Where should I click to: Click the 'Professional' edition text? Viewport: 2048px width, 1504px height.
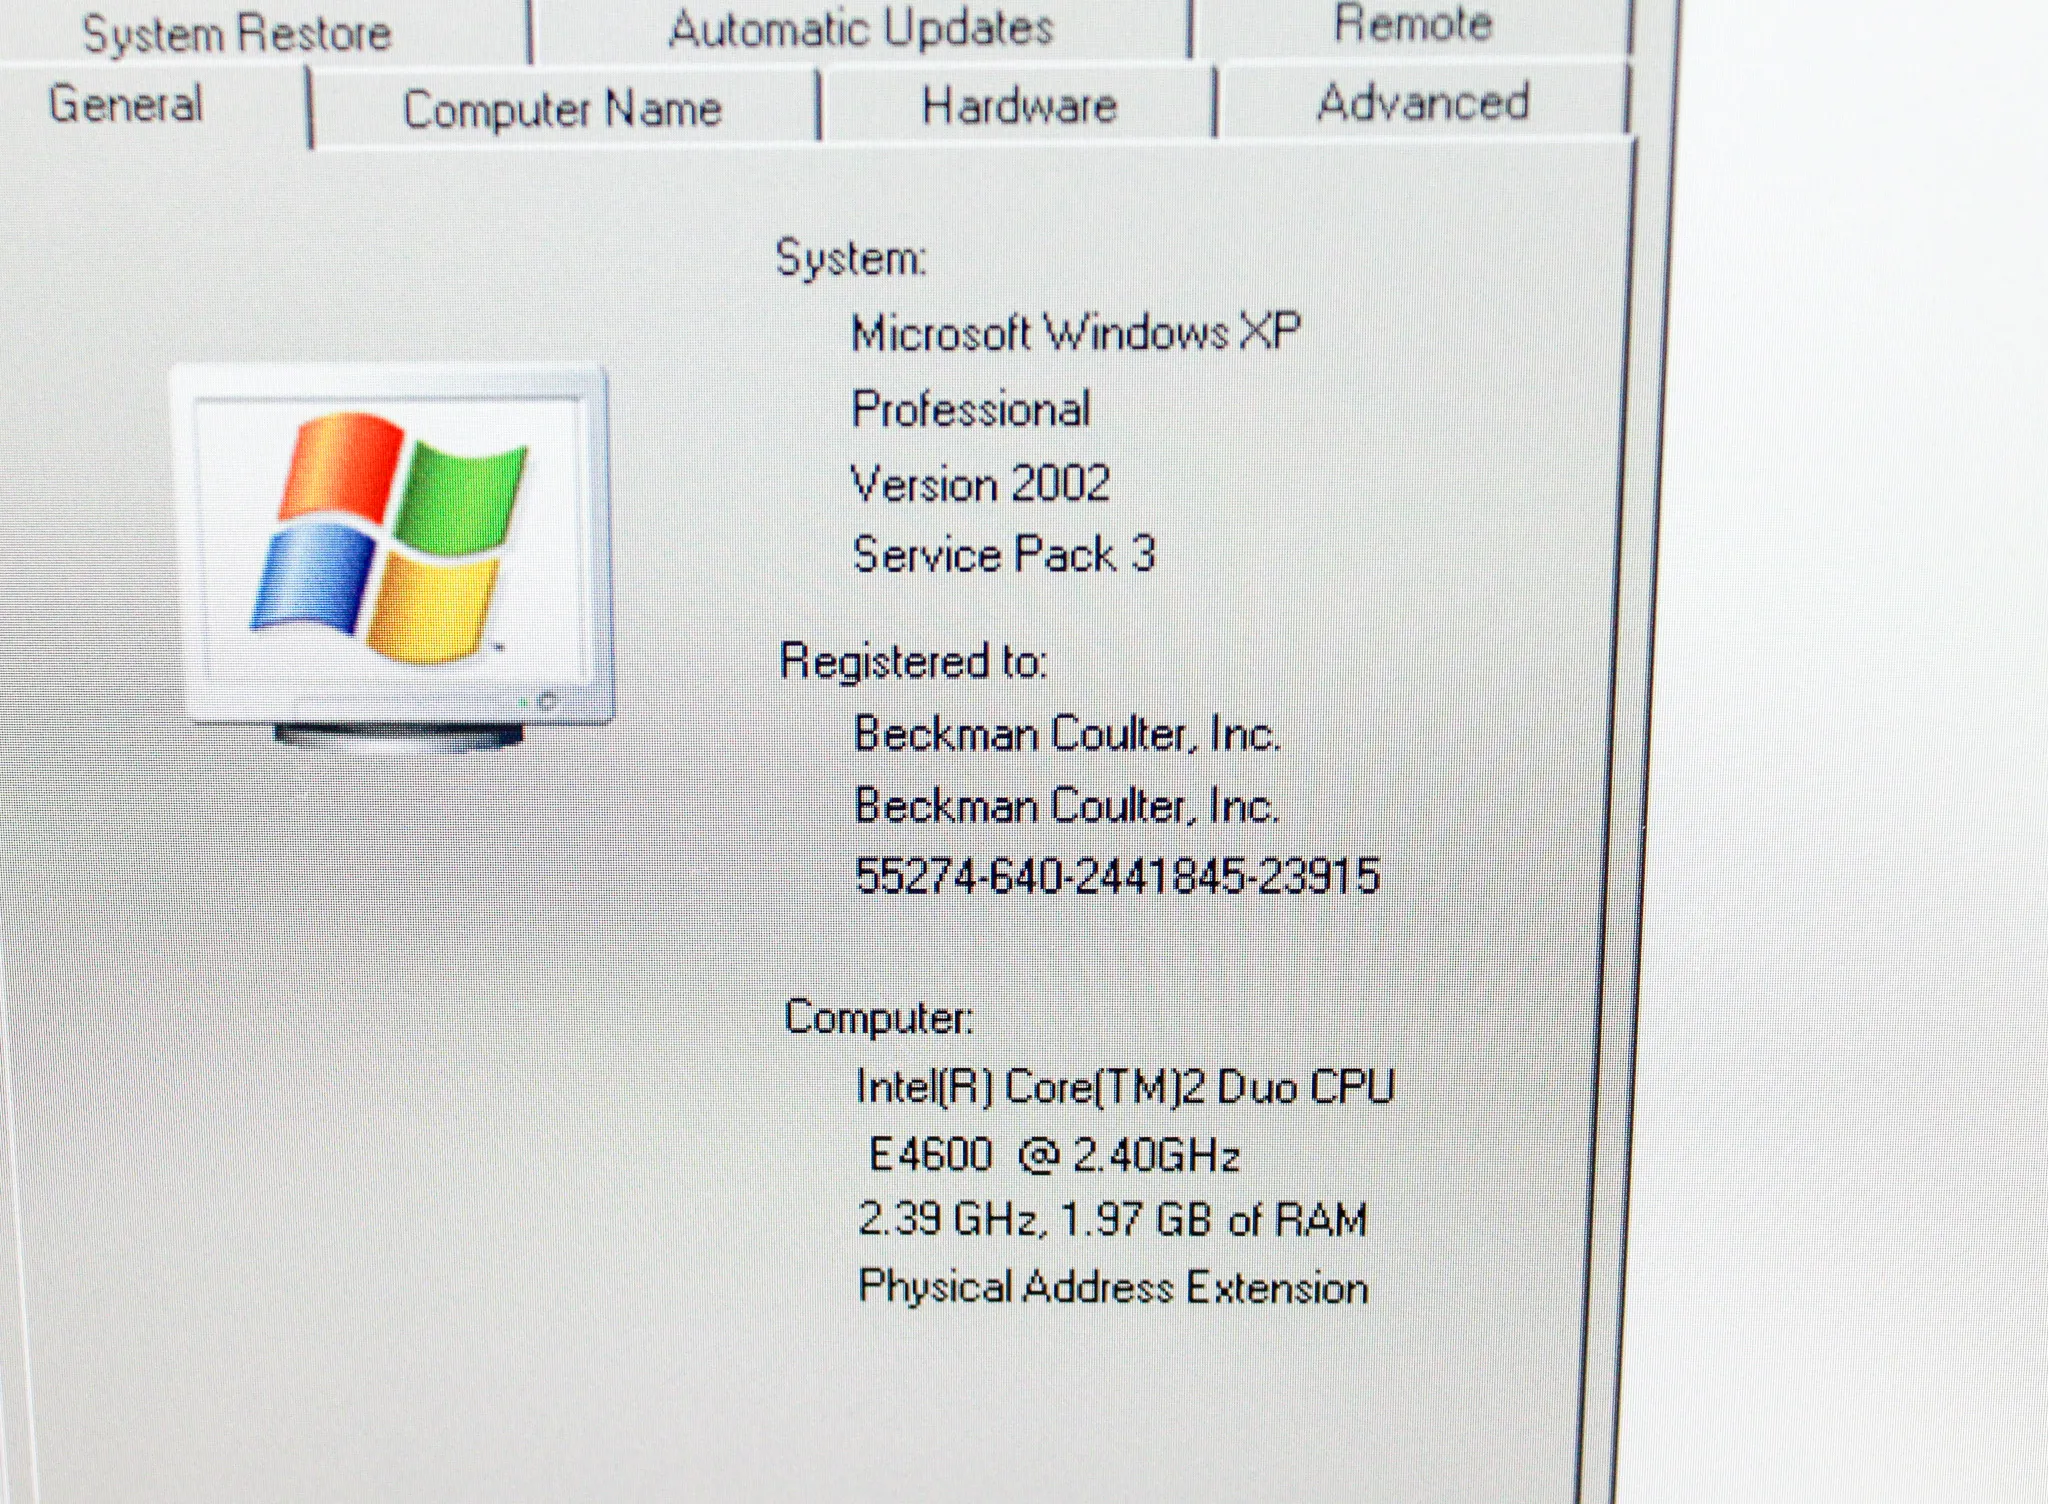click(970, 409)
